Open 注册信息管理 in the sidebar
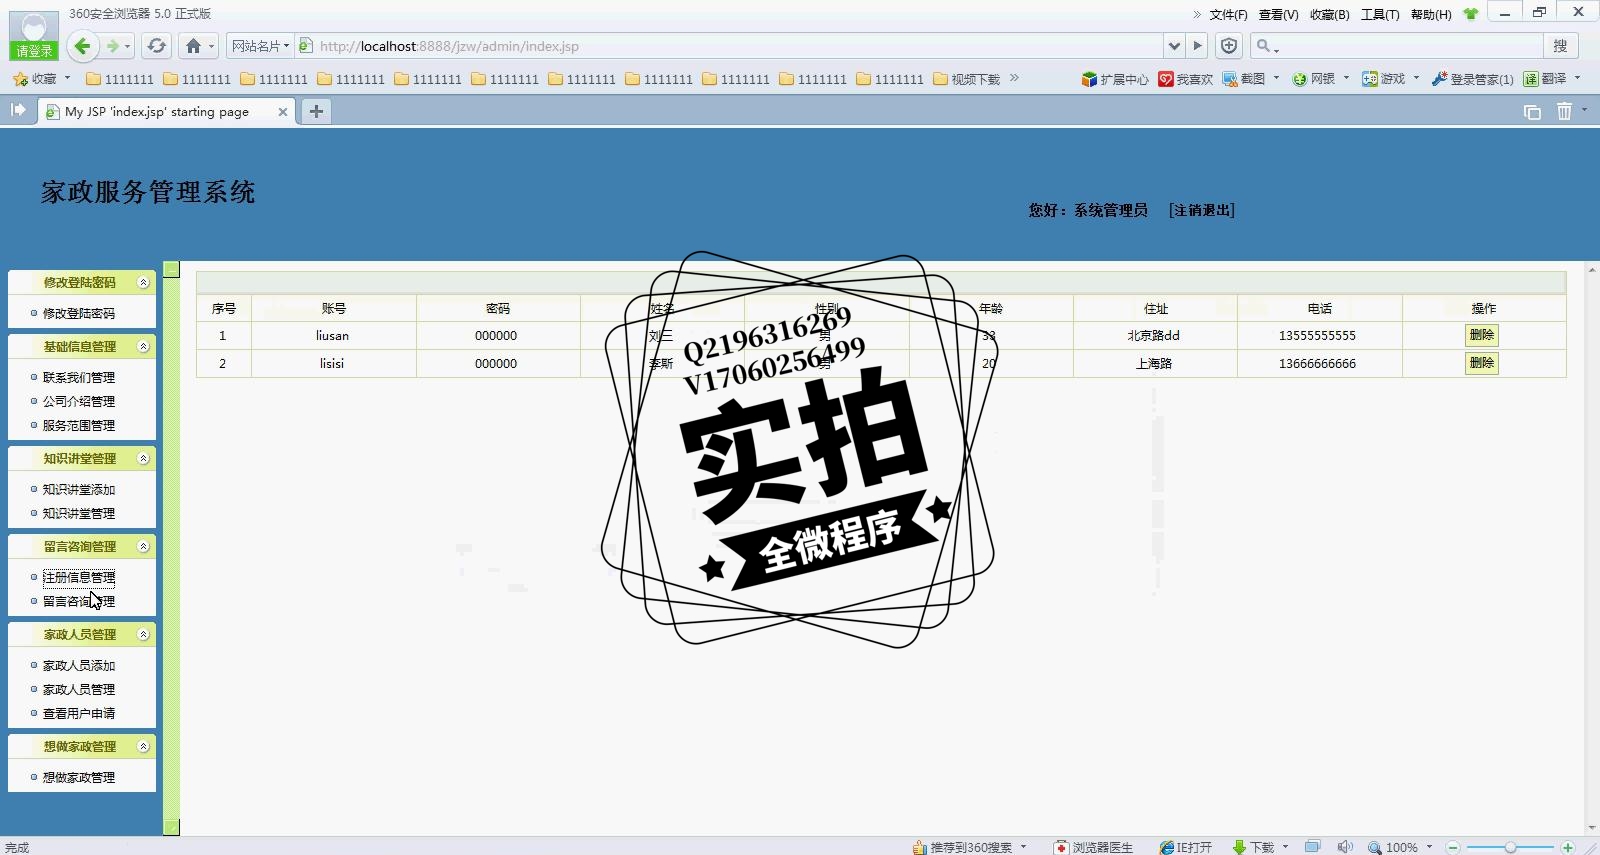The height and width of the screenshot is (855, 1600). click(79, 577)
